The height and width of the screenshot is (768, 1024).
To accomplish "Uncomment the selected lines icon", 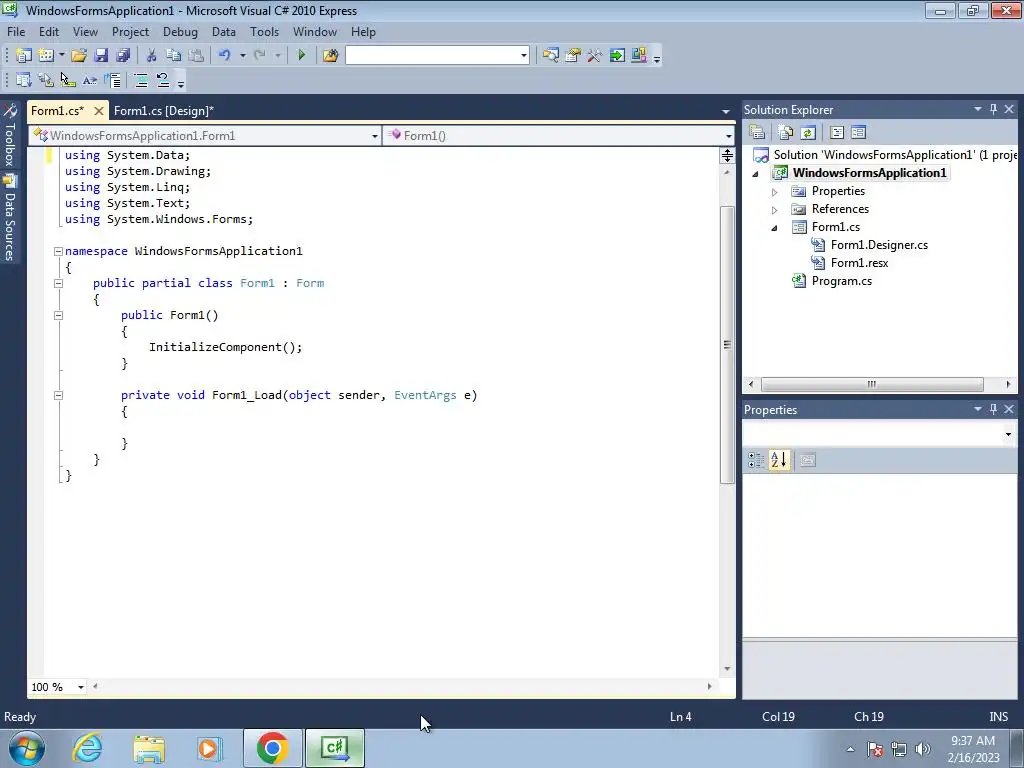I will click(163, 80).
